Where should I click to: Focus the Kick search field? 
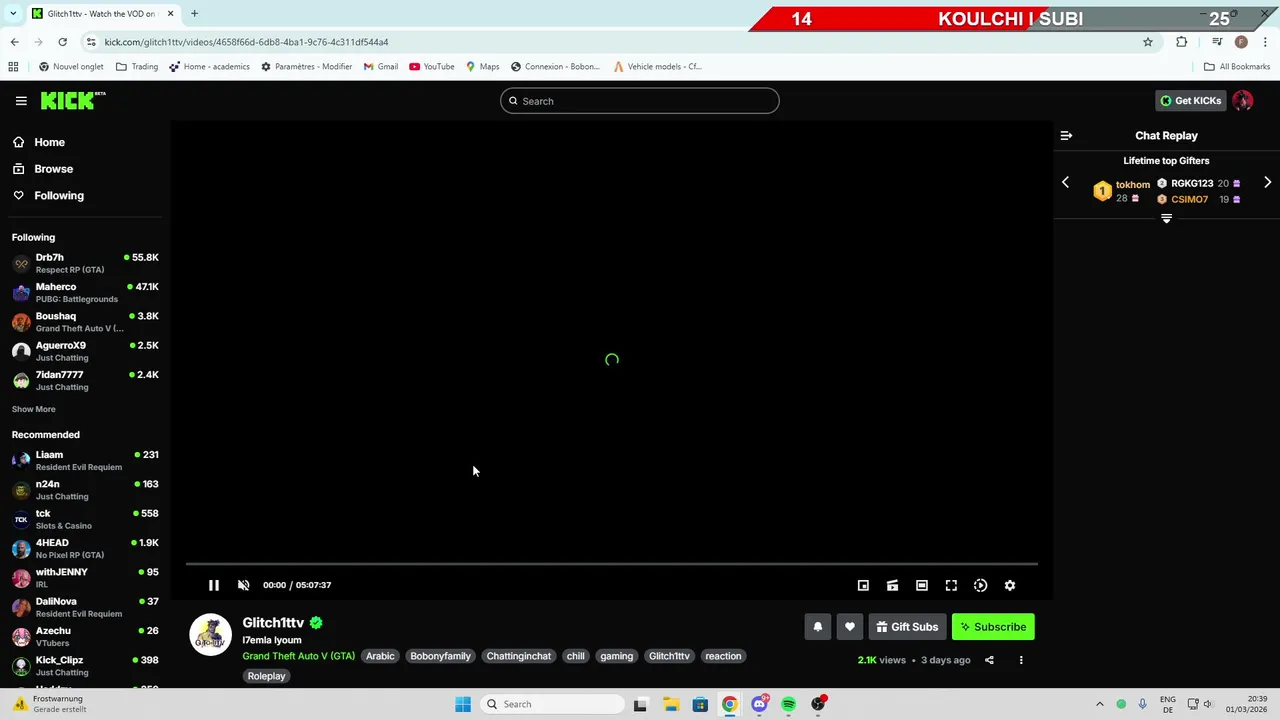[640, 101]
